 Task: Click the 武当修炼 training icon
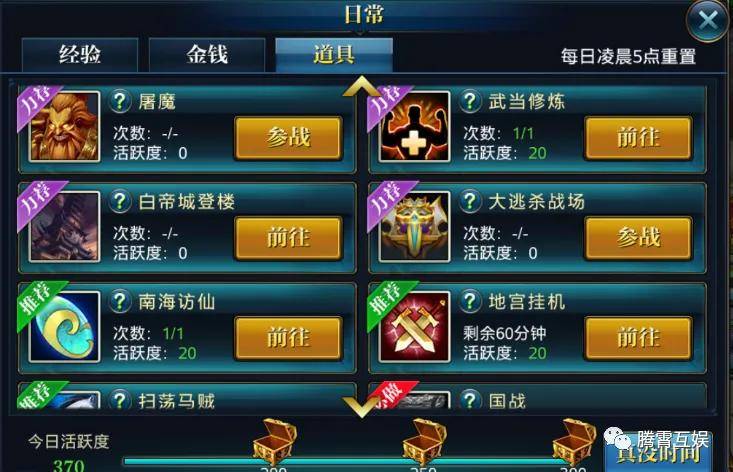pyautogui.click(x=414, y=127)
